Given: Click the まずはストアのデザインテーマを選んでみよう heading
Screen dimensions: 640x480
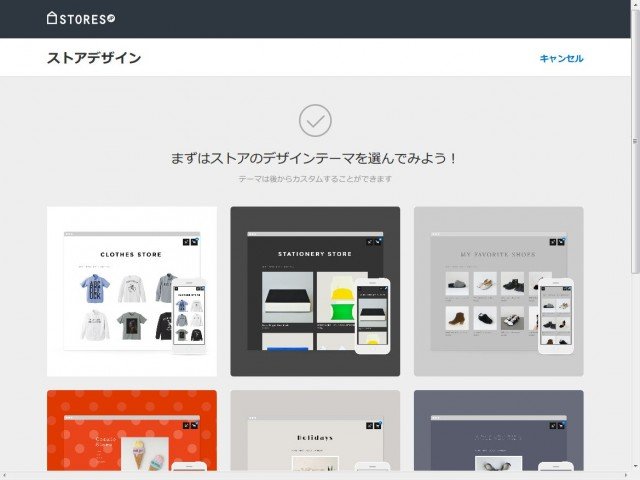Looking at the screenshot, I should [313, 158].
